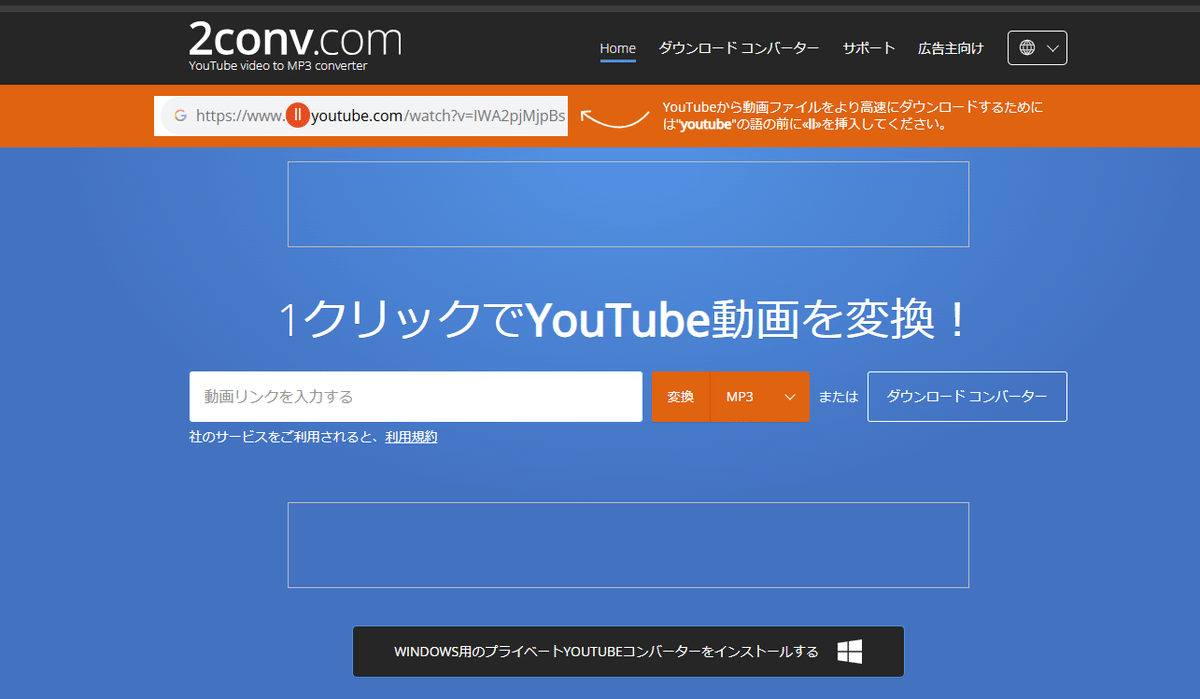Open ダウンロード コンバーター in top navigation
Viewport: 1200px width, 699px height.
point(739,48)
